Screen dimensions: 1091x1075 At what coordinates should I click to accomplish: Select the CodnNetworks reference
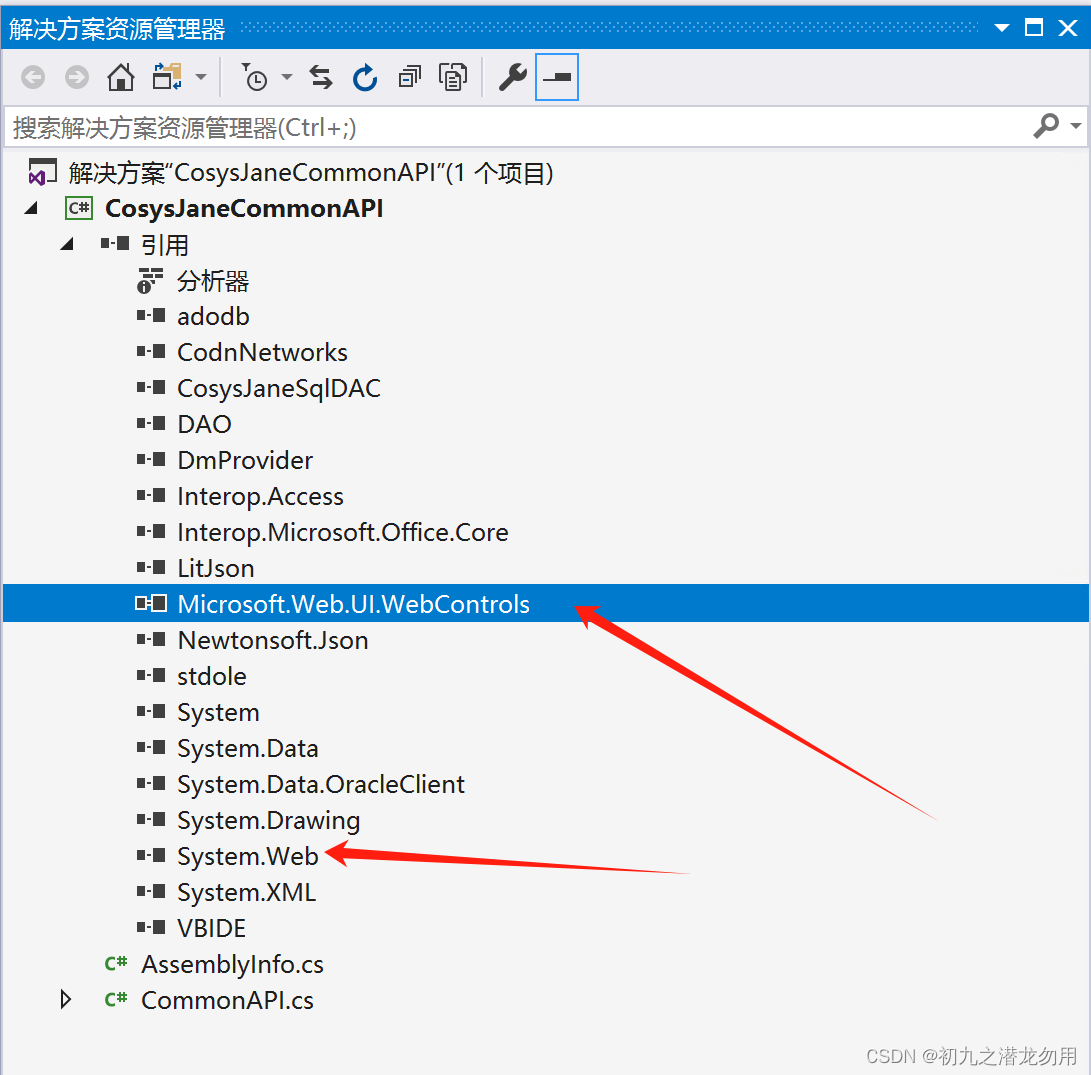pos(262,353)
